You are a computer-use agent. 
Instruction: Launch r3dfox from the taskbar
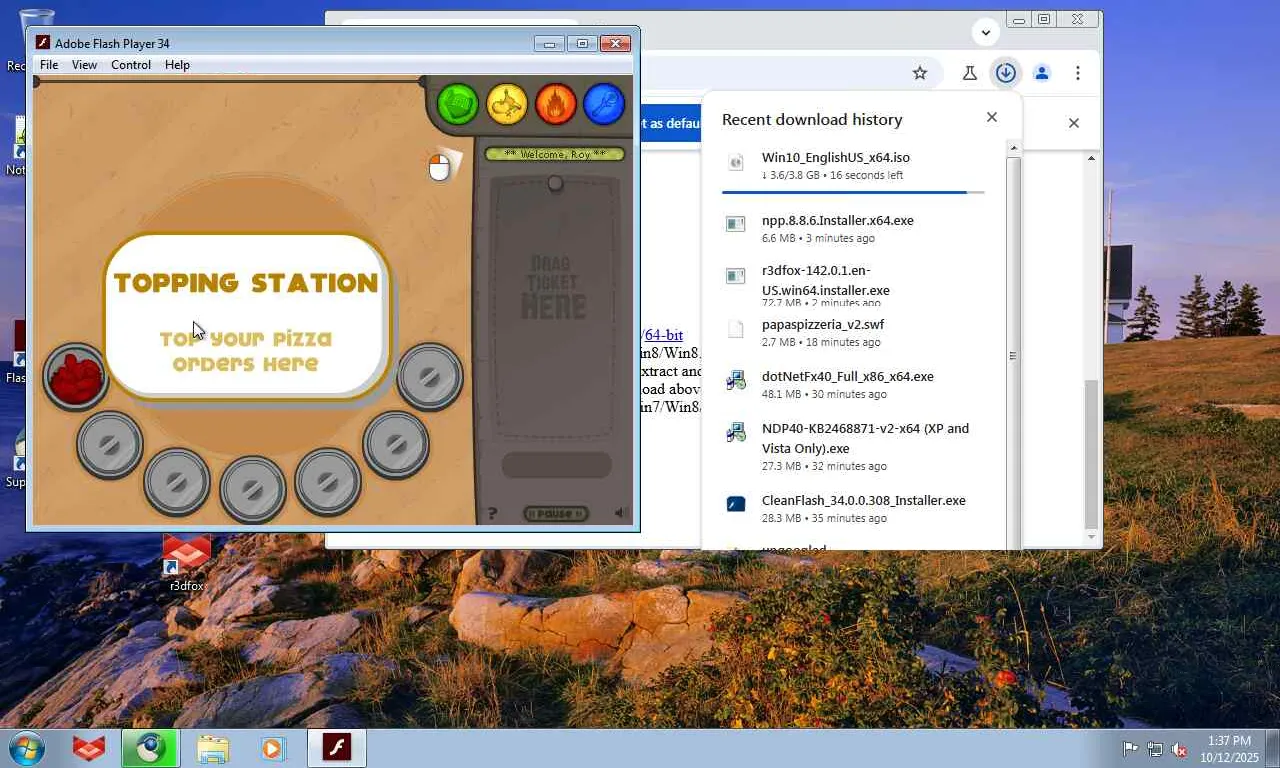tap(89, 748)
